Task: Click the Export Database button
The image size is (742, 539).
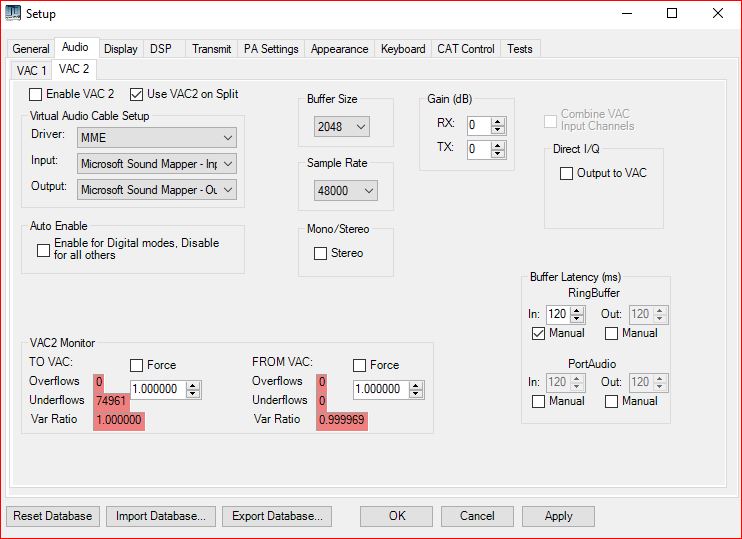Action: [276, 516]
